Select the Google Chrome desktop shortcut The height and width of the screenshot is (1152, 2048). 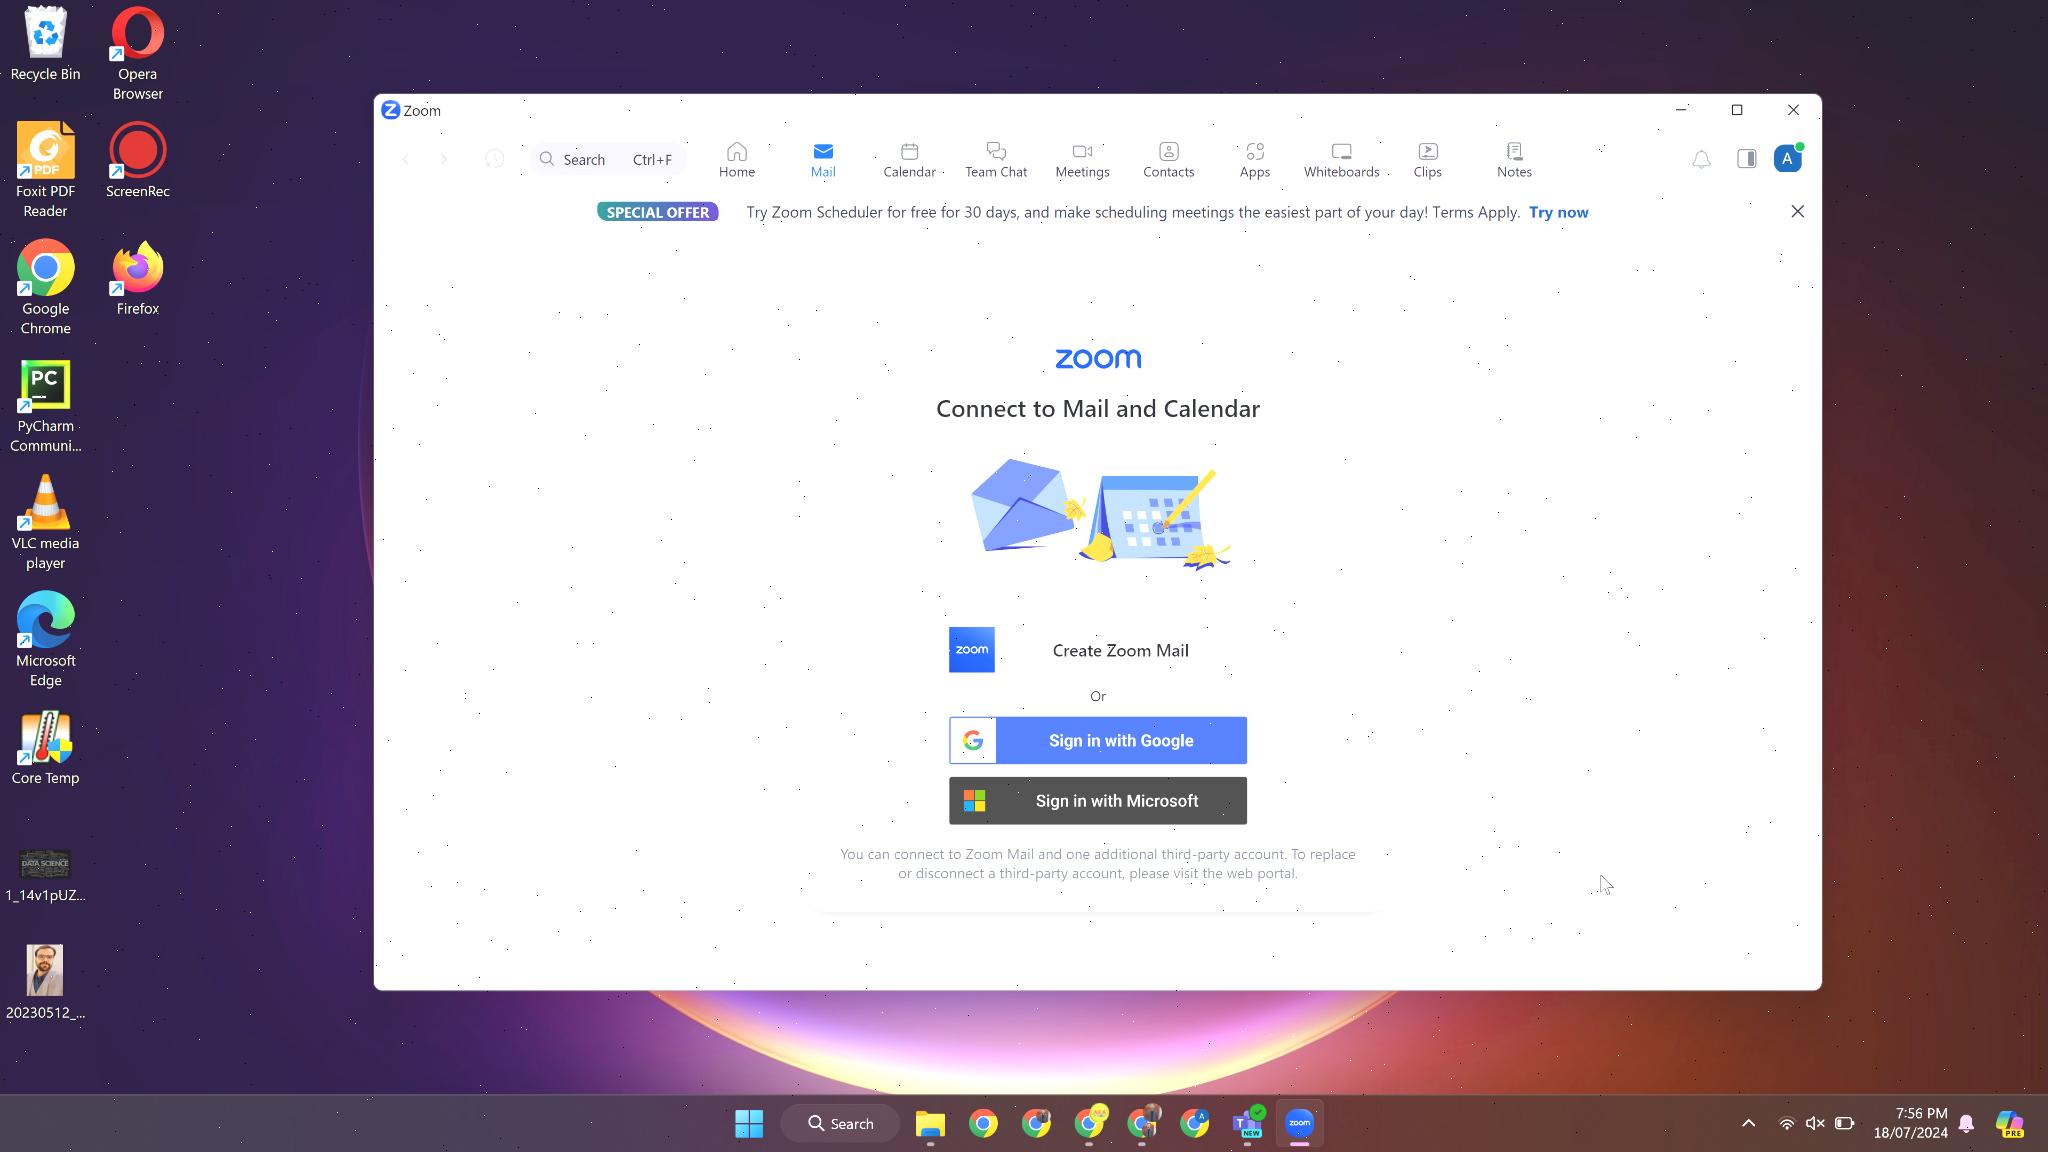point(45,288)
